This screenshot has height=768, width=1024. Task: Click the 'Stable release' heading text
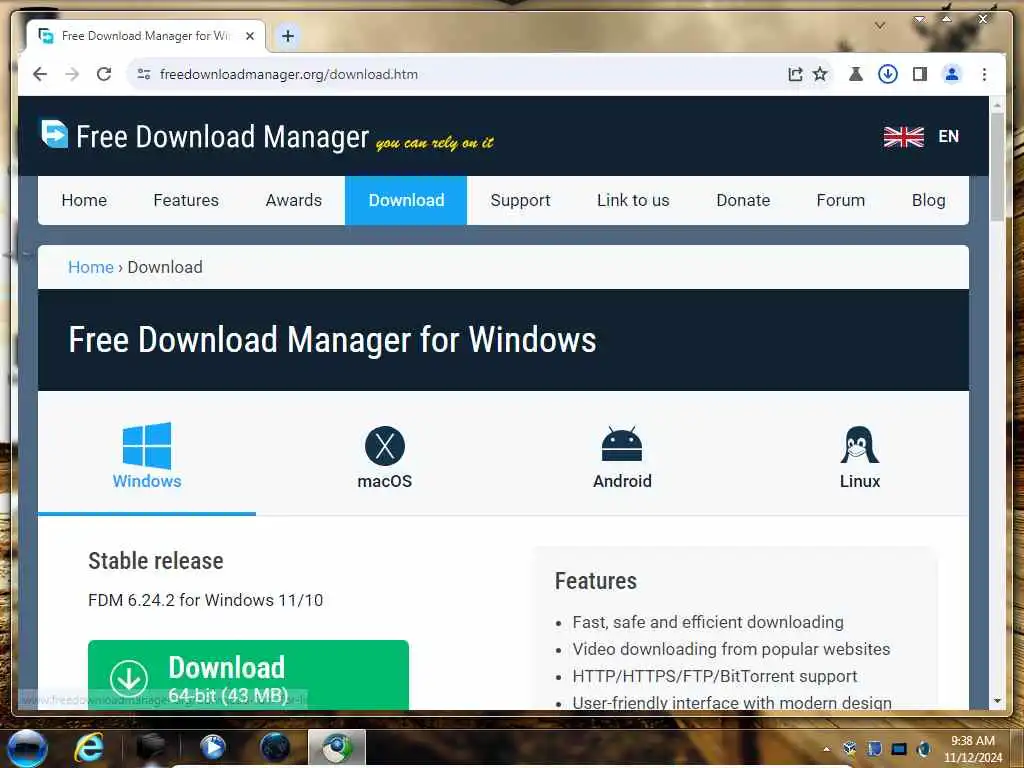(x=155, y=561)
